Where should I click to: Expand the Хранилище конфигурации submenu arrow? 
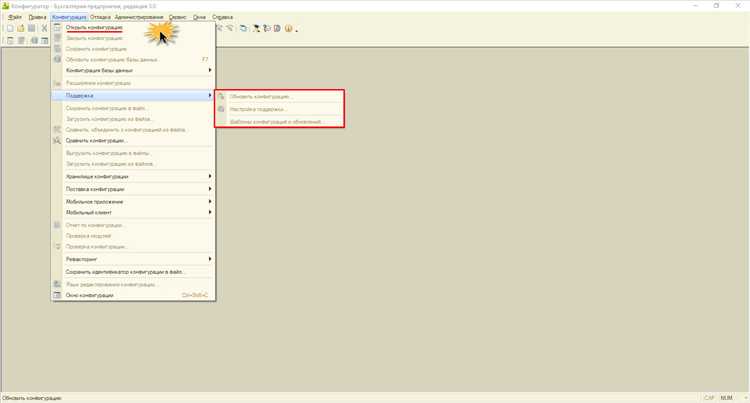coord(210,176)
